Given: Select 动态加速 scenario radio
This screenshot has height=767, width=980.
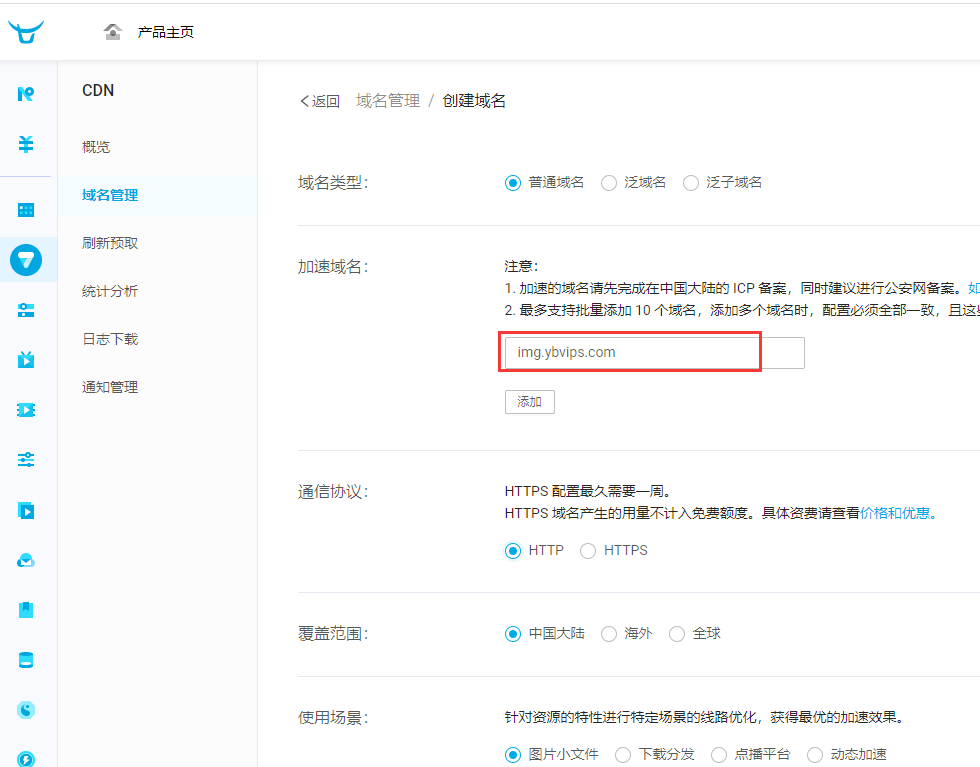Looking at the screenshot, I should tap(815, 755).
